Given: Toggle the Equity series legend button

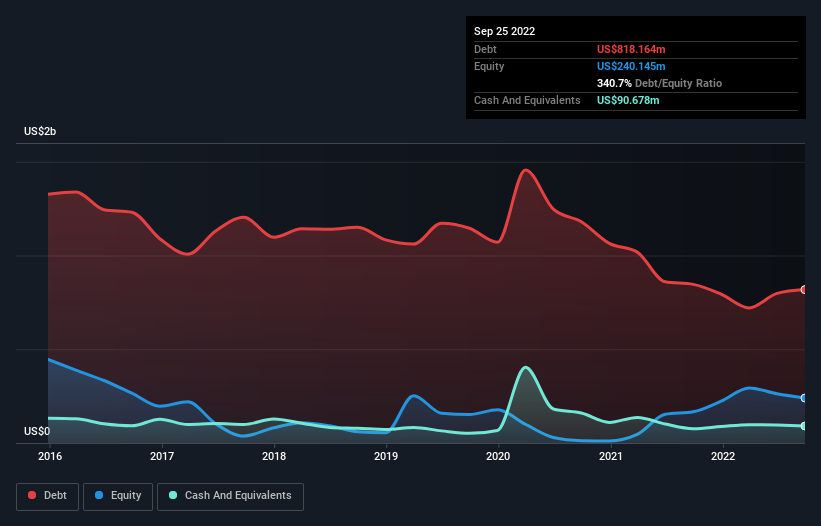Looking at the screenshot, I should click(118, 496).
